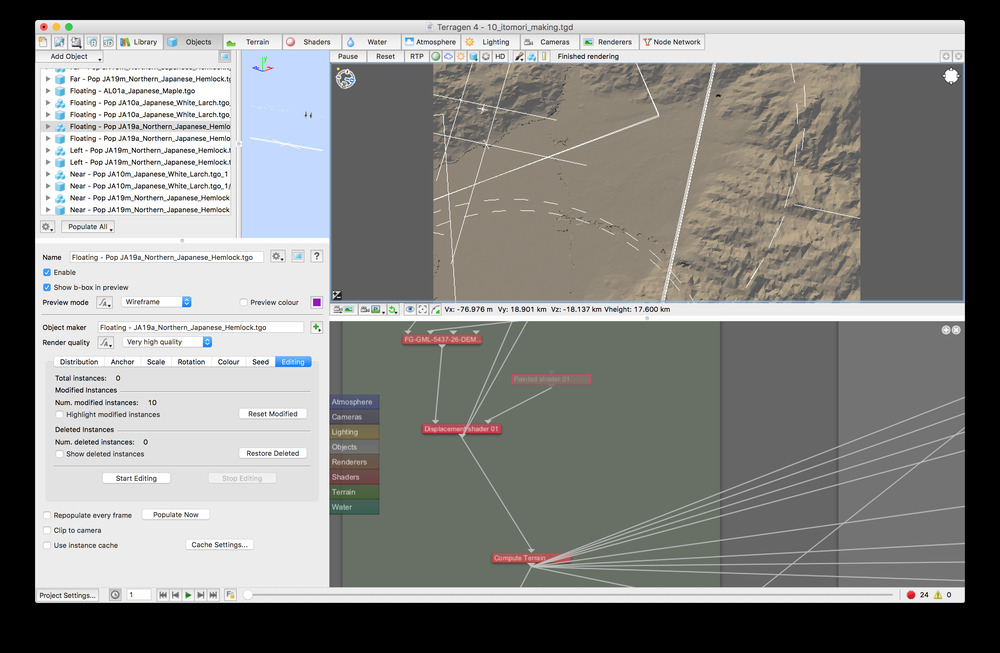Go to the Atmosphere tab

pyautogui.click(x=430, y=42)
